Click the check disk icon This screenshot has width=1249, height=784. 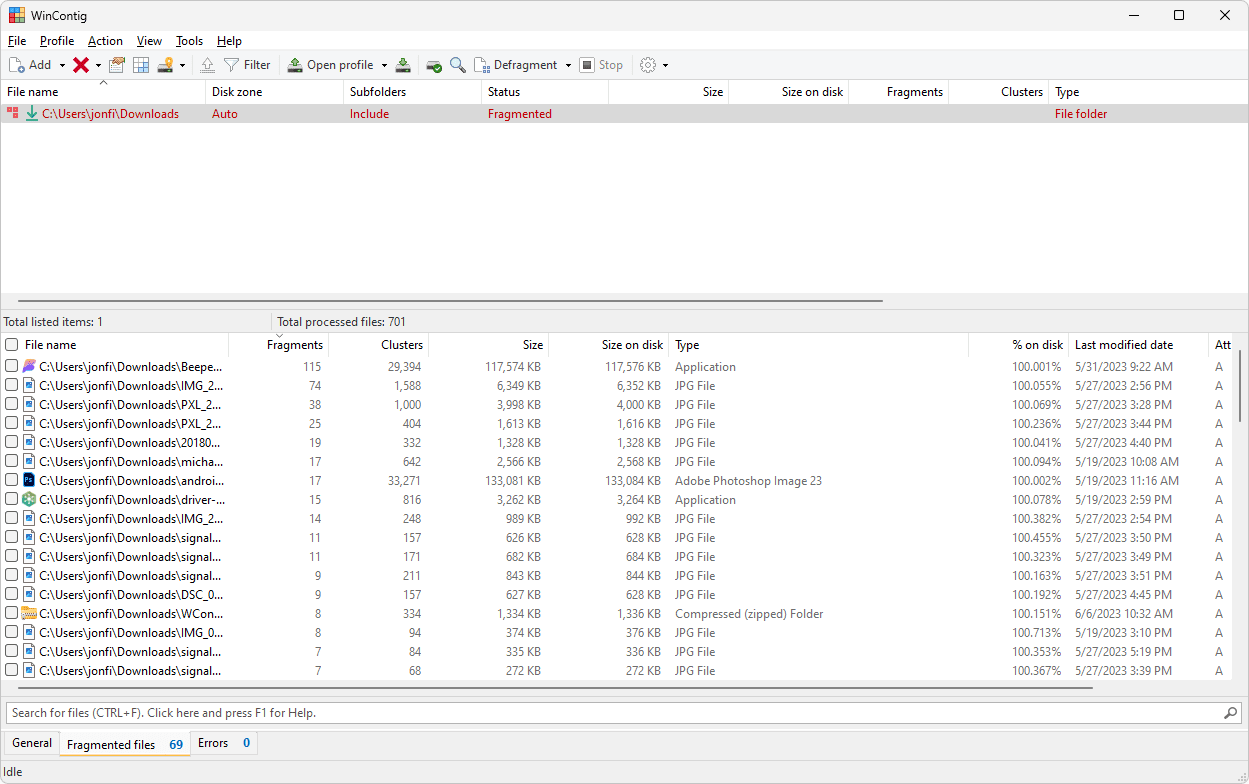tap(434, 65)
